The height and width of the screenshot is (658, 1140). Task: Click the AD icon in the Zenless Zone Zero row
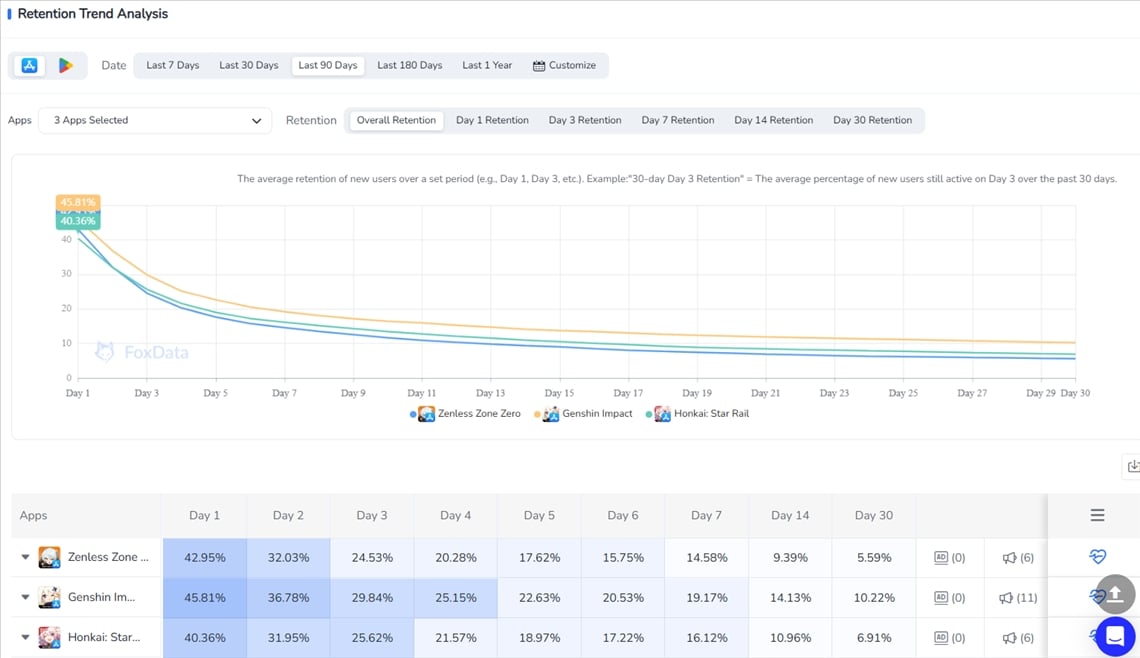pos(941,558)
